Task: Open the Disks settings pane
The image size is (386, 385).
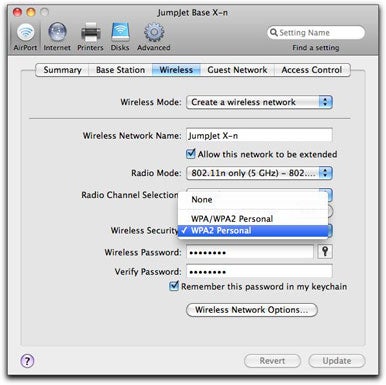Action: point(120,37)
